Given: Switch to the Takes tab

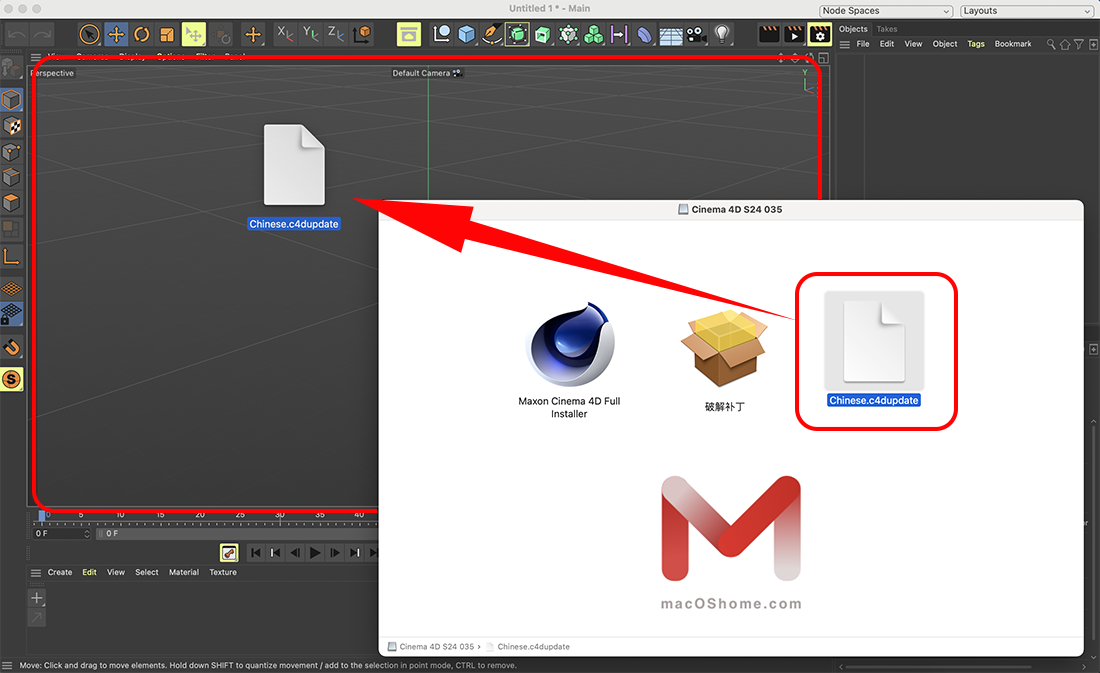Looking at the screenshot, I should click(x=887, y=29).
